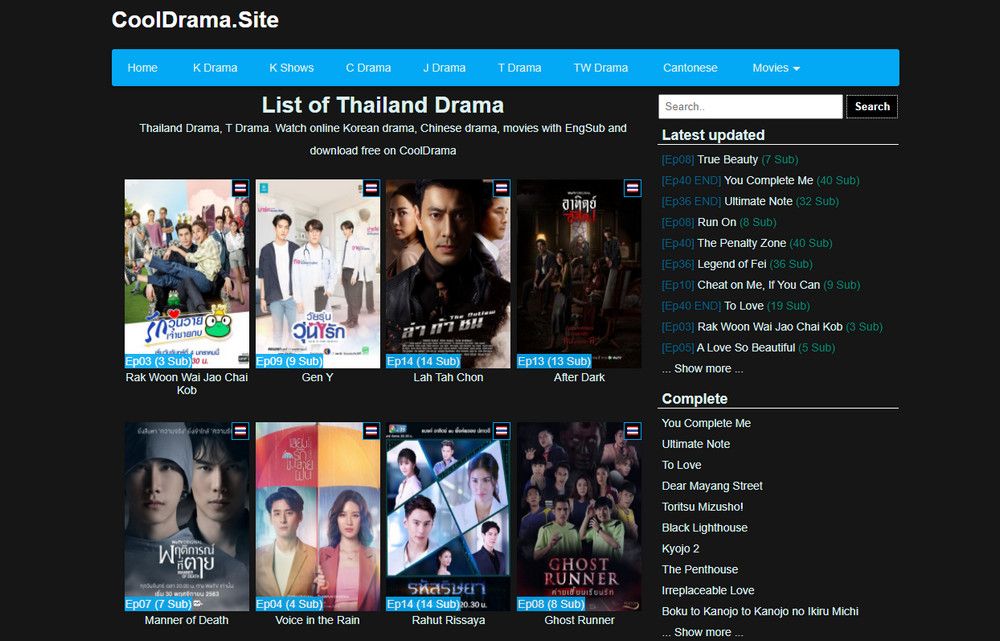1000x641 pixels.
Task: Open the Ghost Runner poster thumbnail
Action: point(579,517)
